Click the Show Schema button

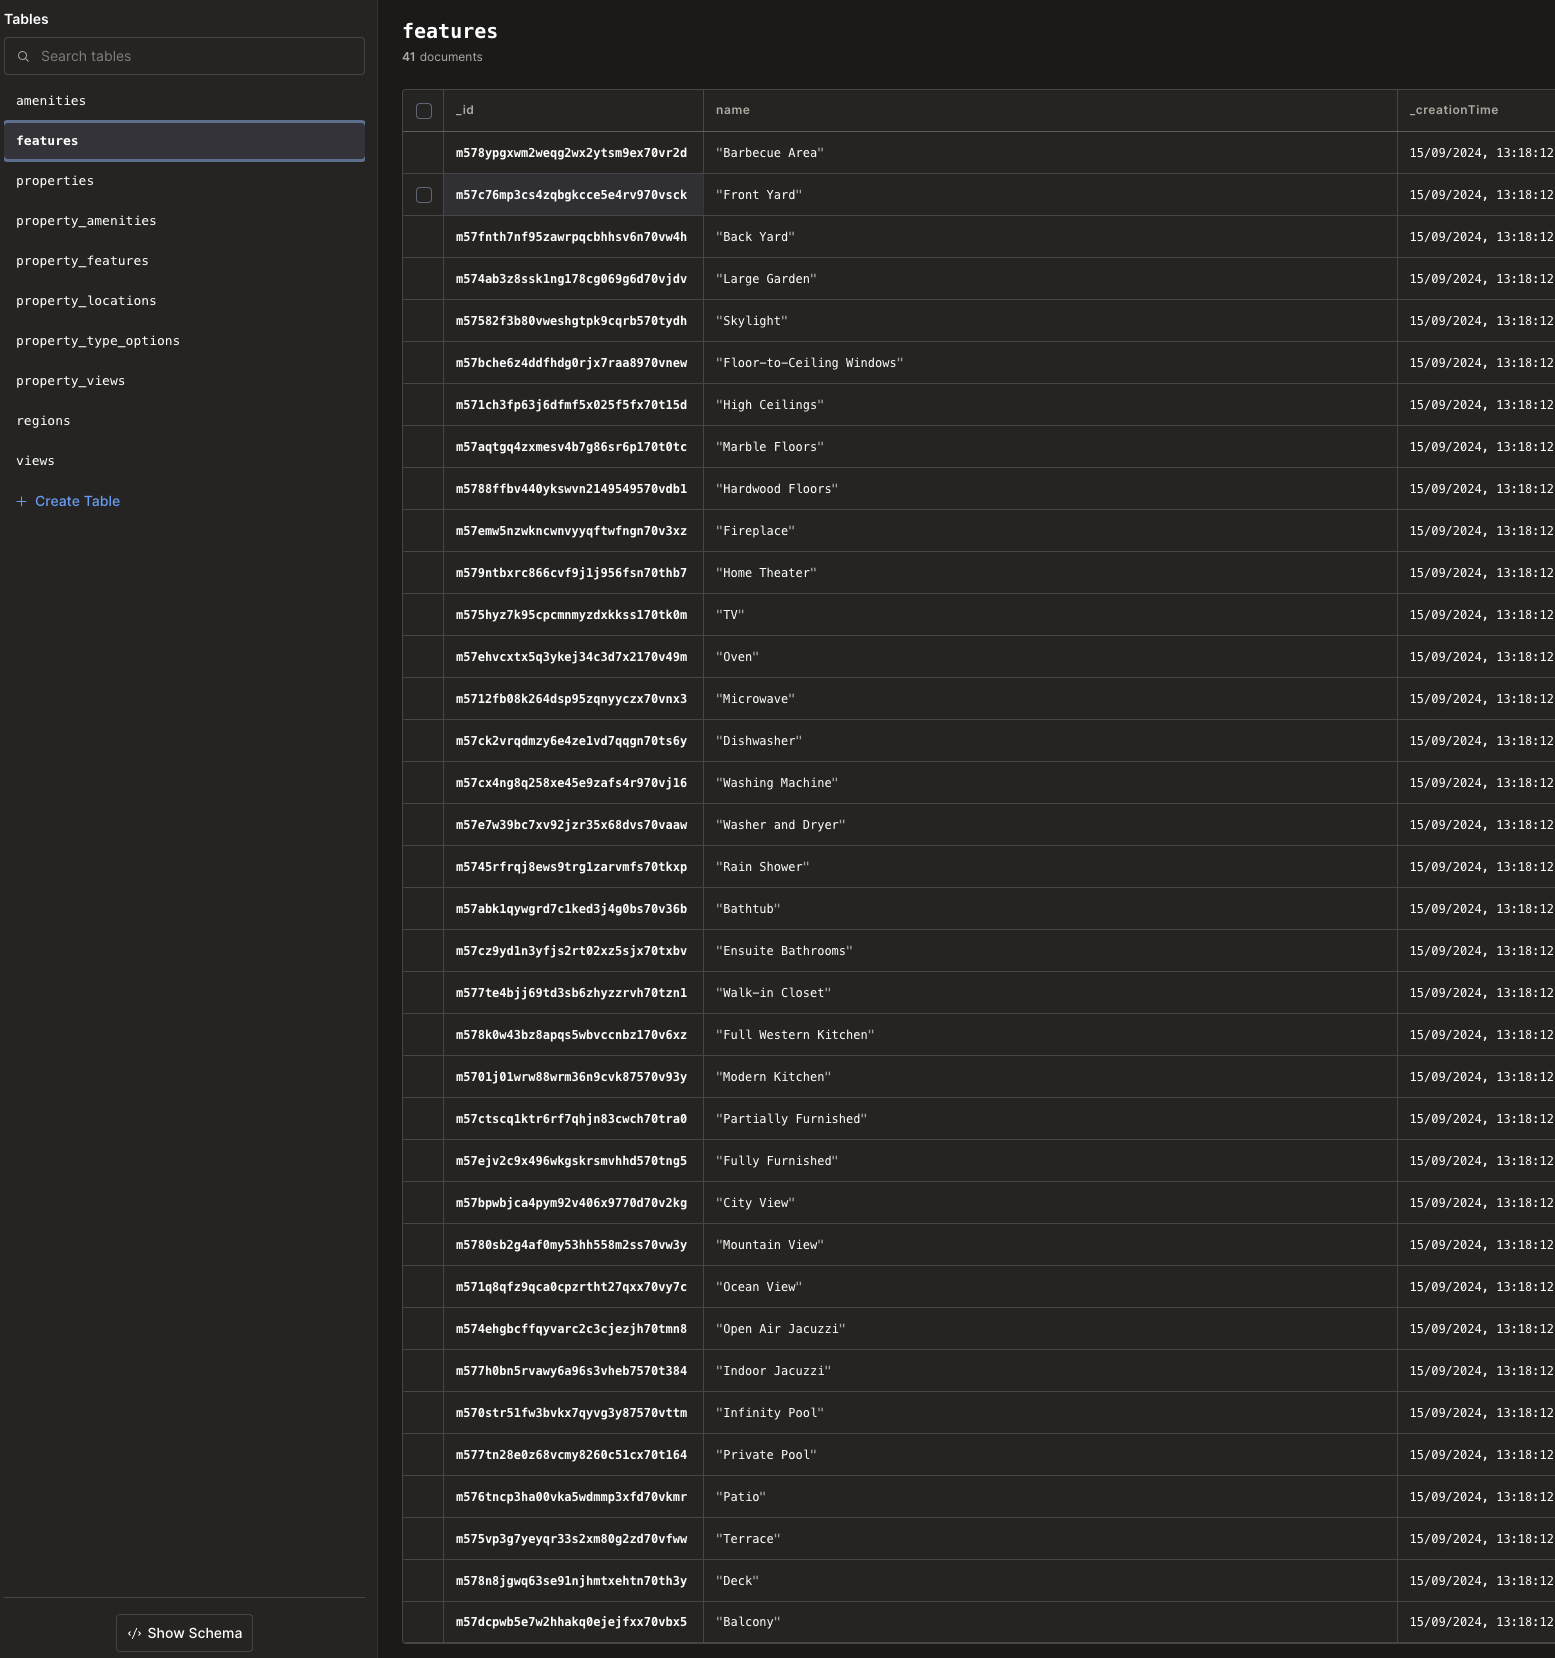pyautogui.click(x=185, y=1633)
